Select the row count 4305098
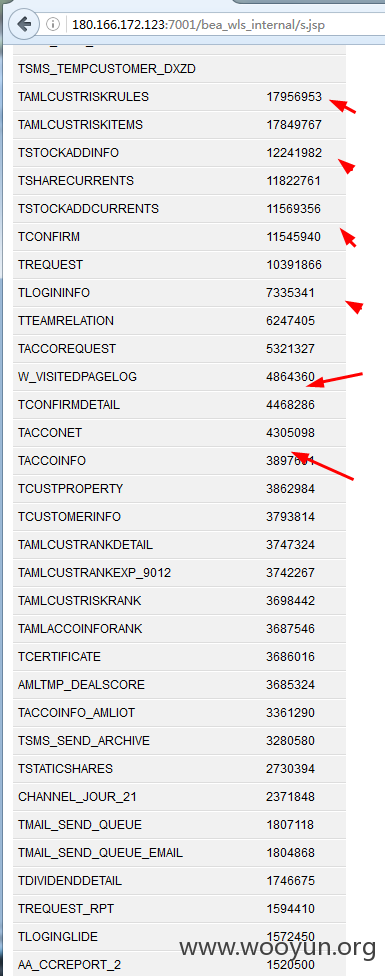This screenshot has height=976, width=385. [x=290, y=433]
